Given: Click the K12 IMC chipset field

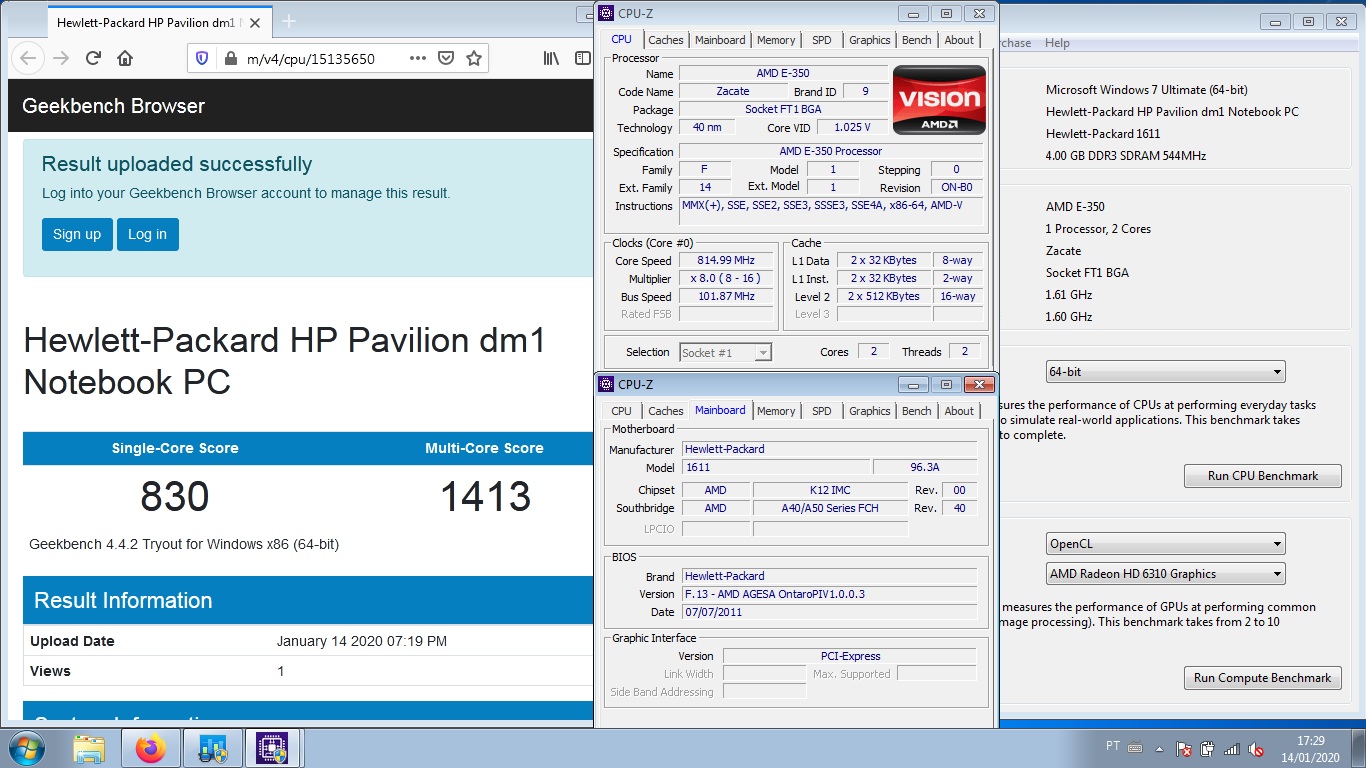Looking at the screenshot, I should pyautogui.click(x=830, y=490).
